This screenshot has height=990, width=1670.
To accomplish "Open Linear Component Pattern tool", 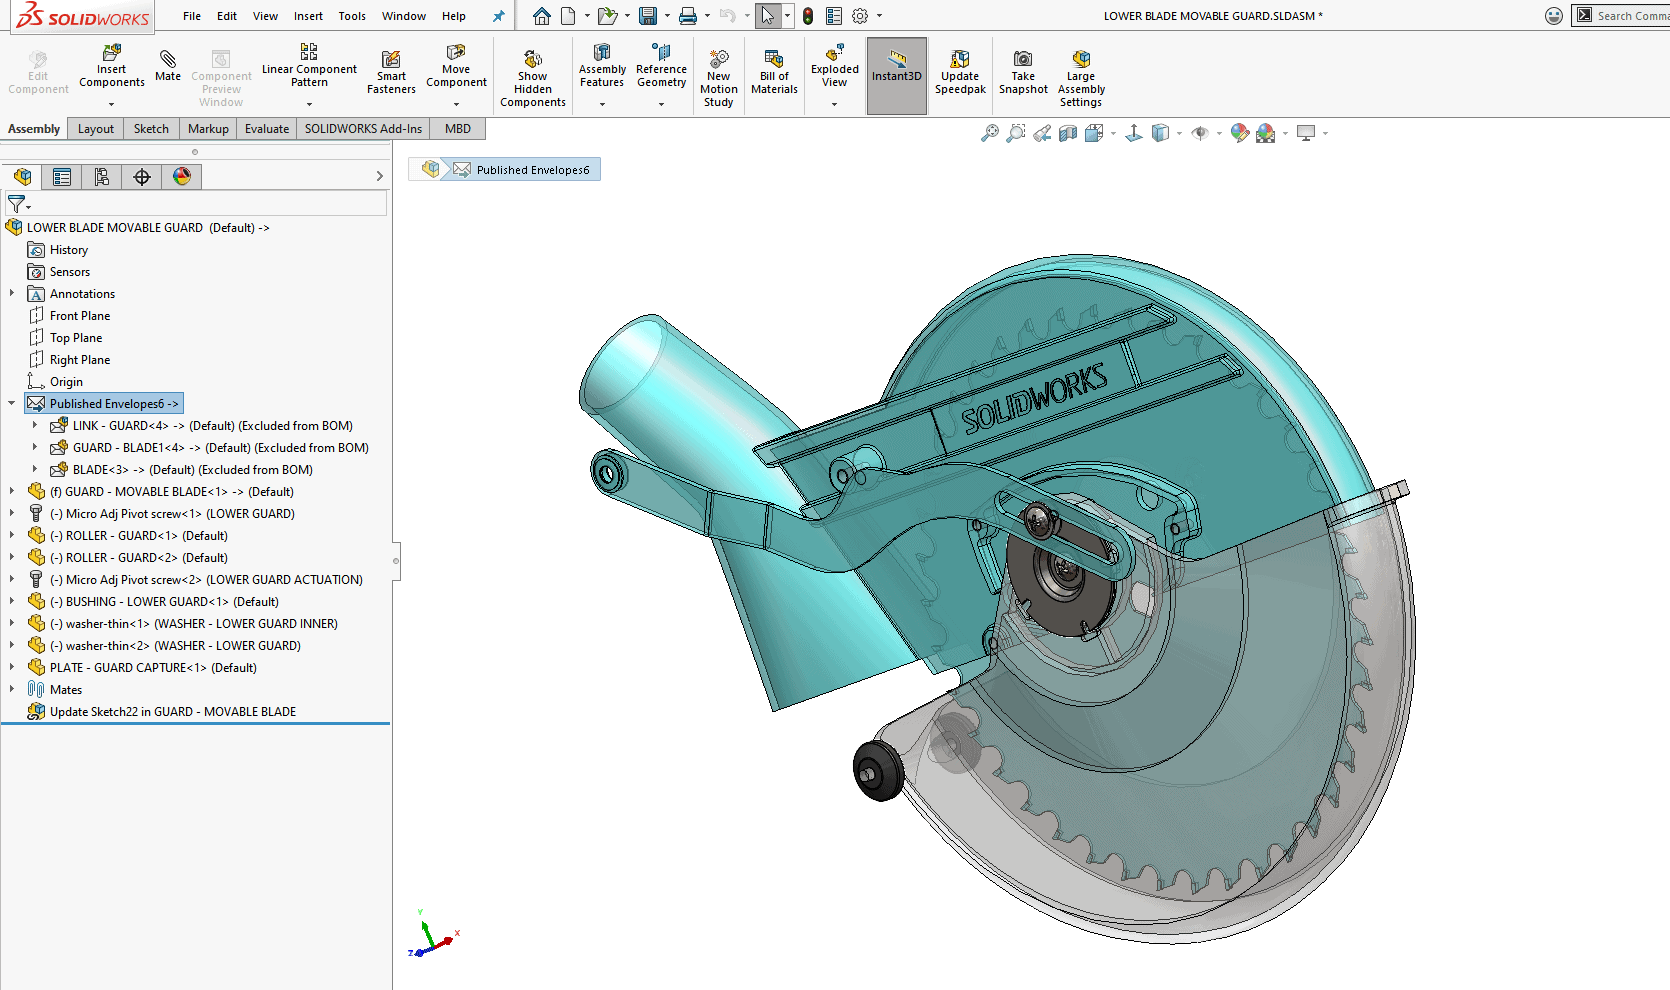I will pos(309,66).
